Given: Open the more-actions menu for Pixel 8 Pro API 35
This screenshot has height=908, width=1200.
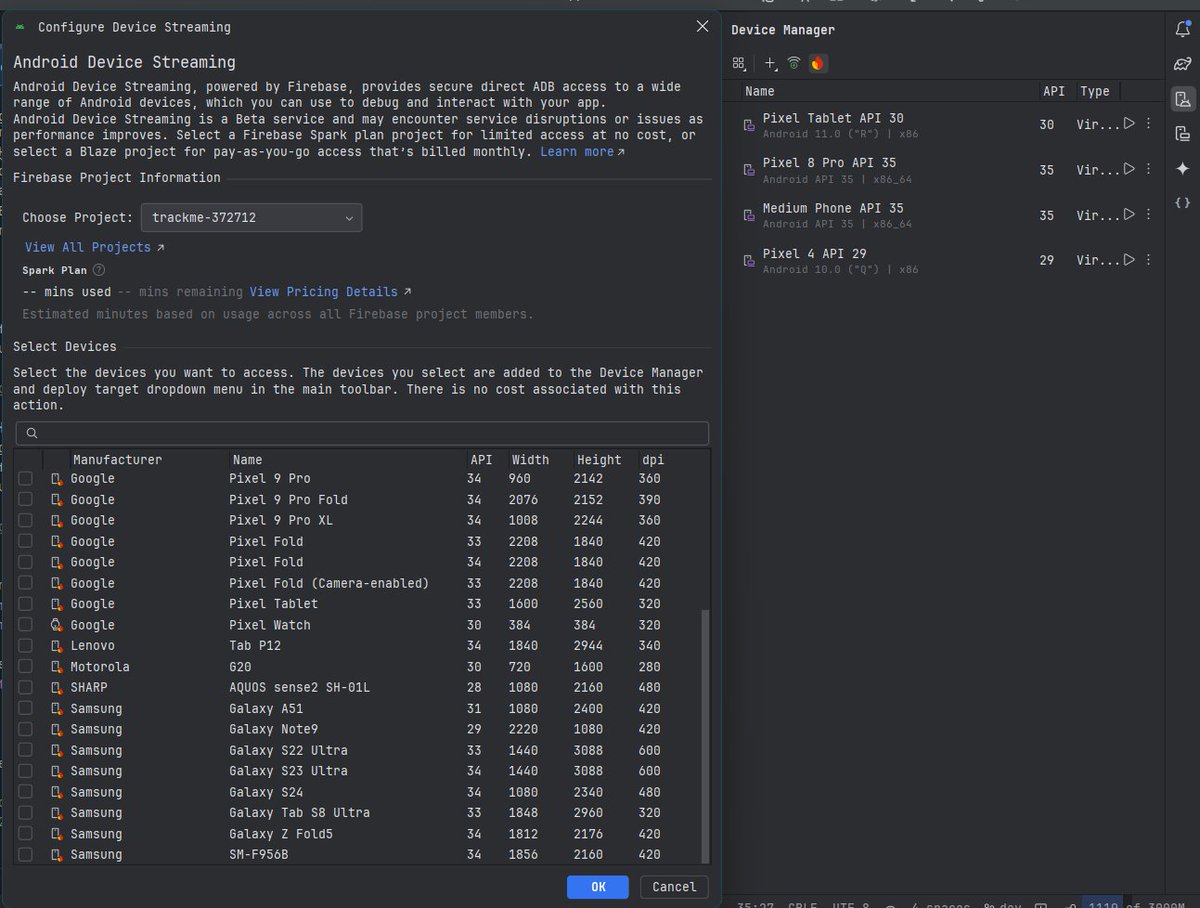Looking at the screenshot, I should coord(1148,169).
